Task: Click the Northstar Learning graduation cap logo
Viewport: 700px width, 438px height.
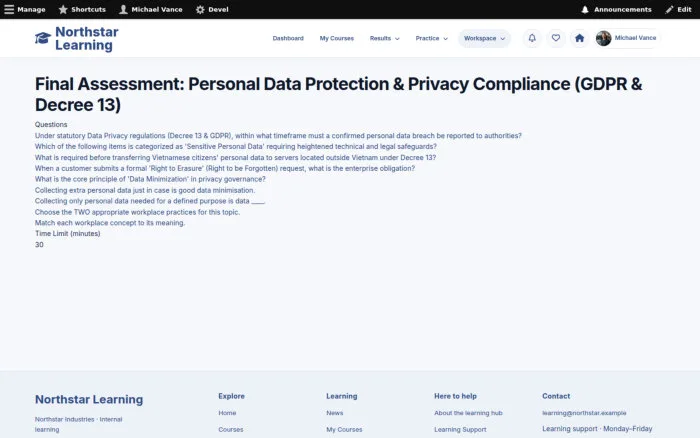Action: pyautogui.click(x=43, y=38)
